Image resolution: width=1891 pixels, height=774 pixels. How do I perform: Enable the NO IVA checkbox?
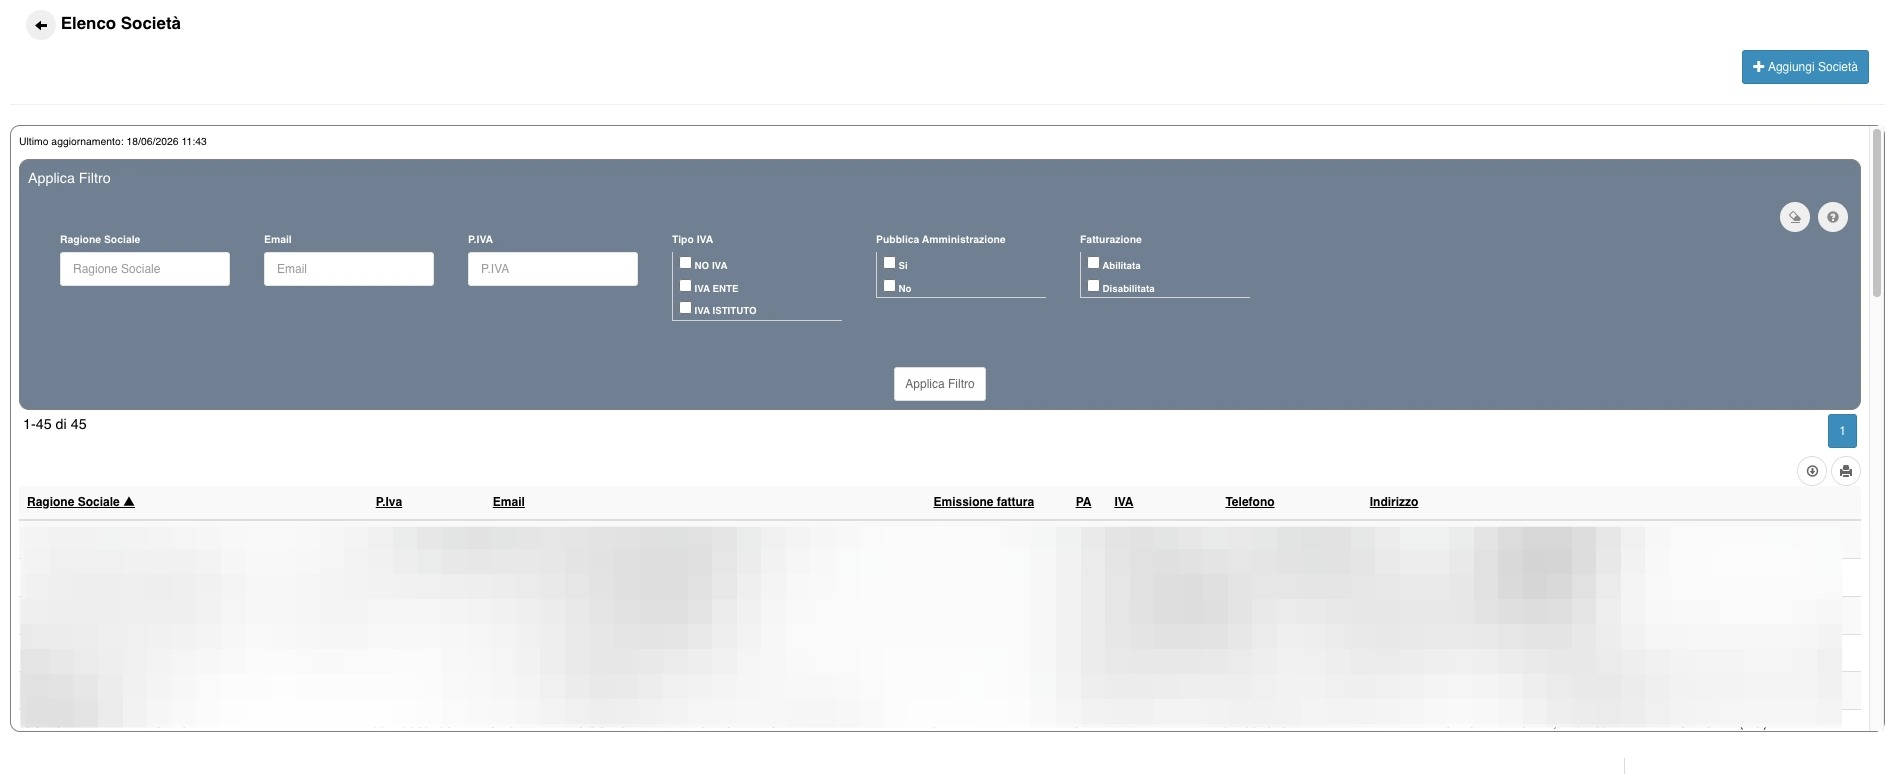(x=685, y=263)
